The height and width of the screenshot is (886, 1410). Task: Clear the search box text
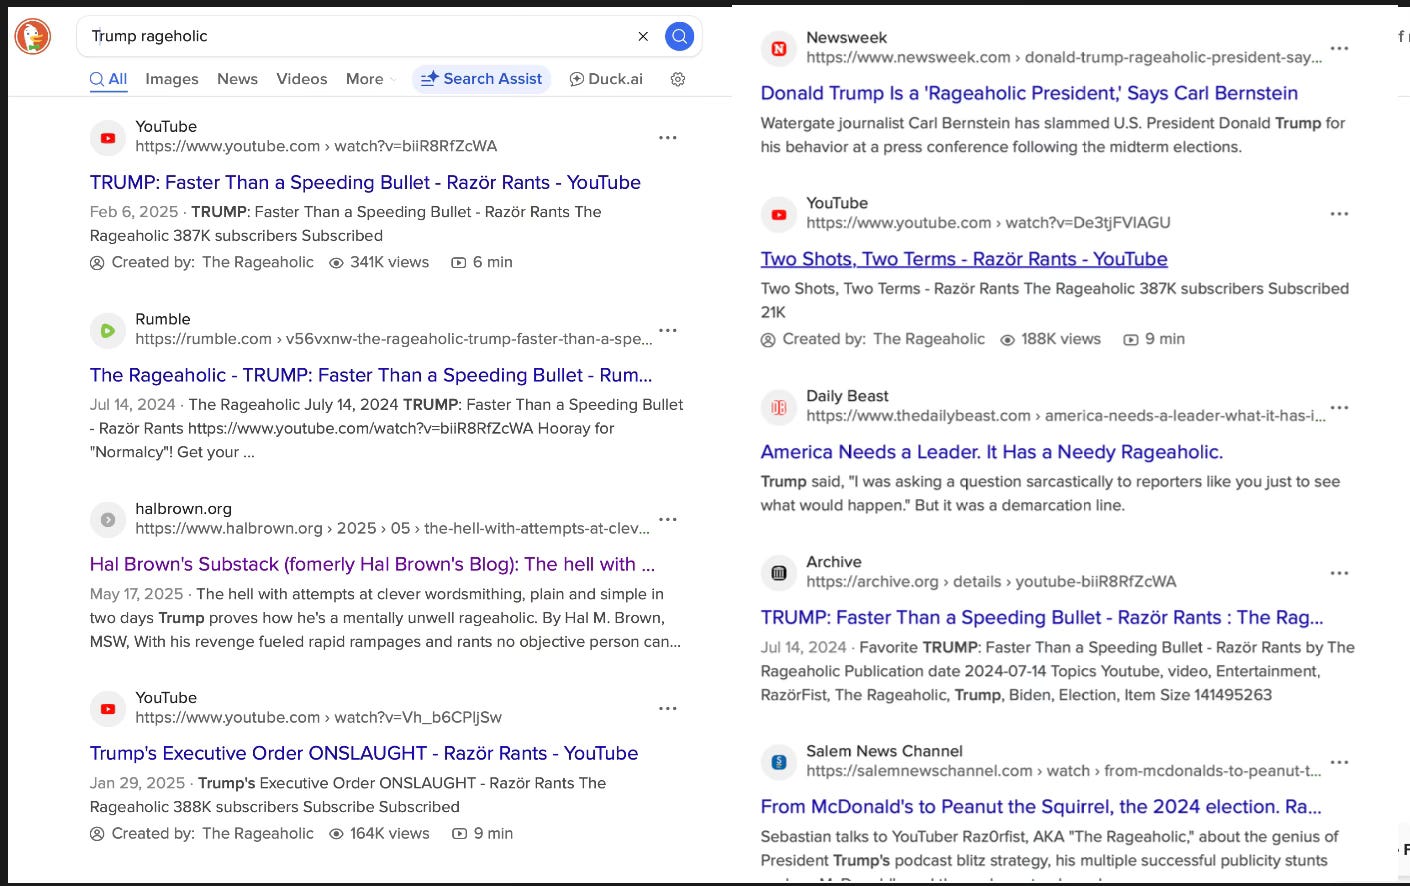(643, 36)
